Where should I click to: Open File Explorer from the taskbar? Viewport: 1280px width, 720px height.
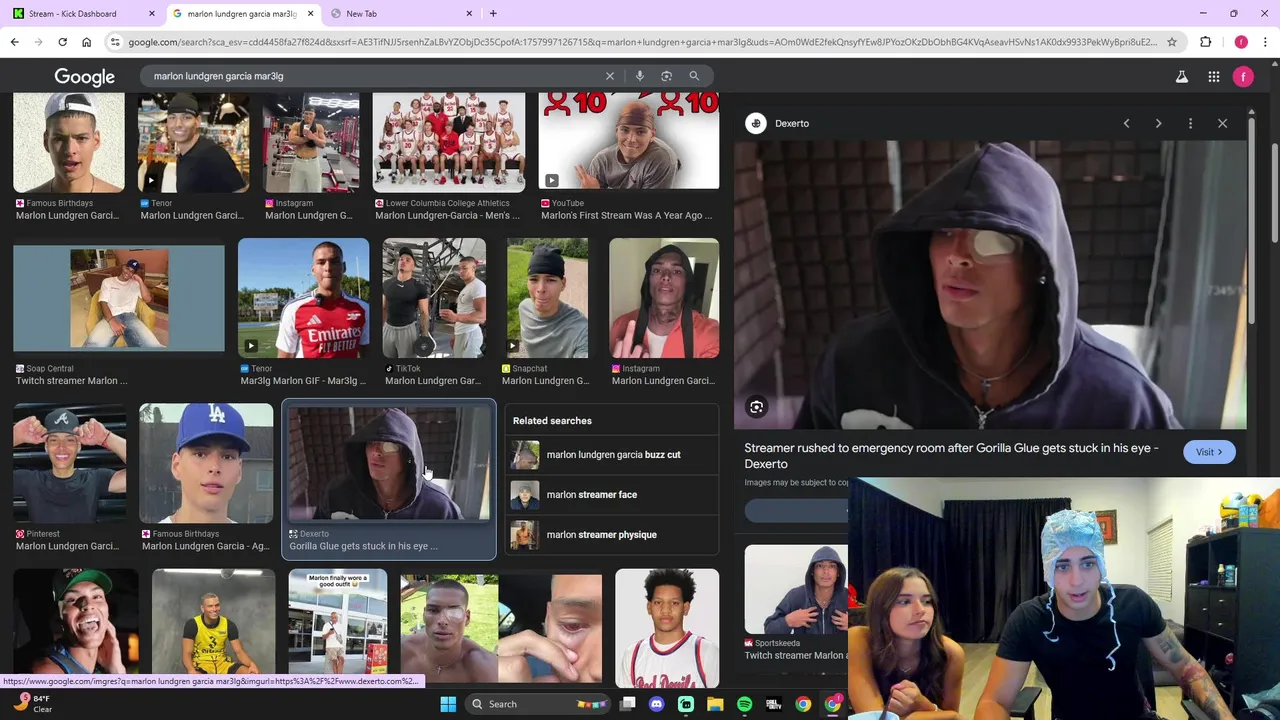click(x=715, y=704)
